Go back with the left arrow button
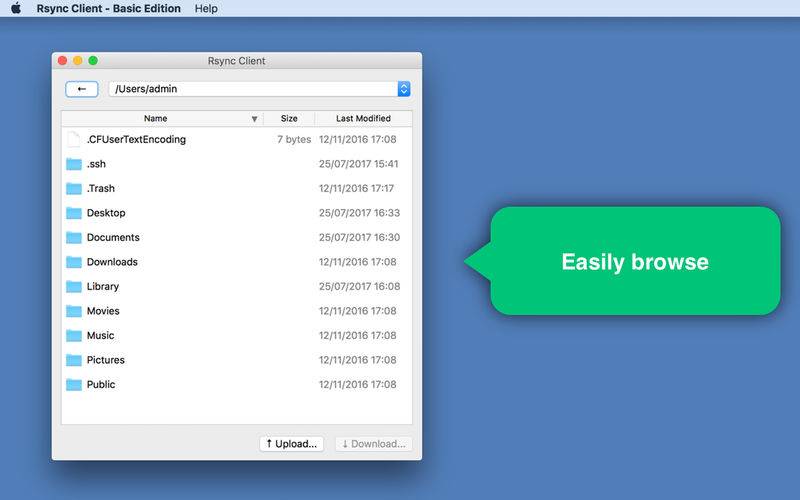This screenshot has width=800, height=500. [x=82, y=89]
